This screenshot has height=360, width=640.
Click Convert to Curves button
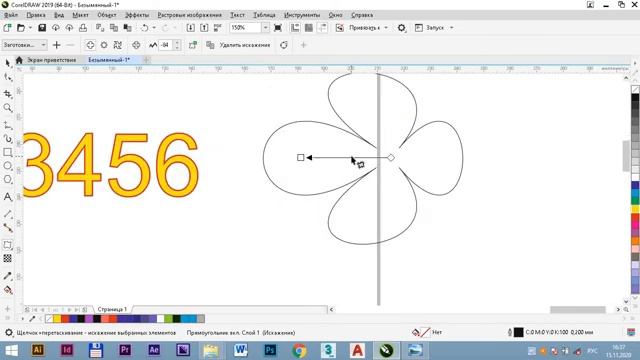point(284,45)
